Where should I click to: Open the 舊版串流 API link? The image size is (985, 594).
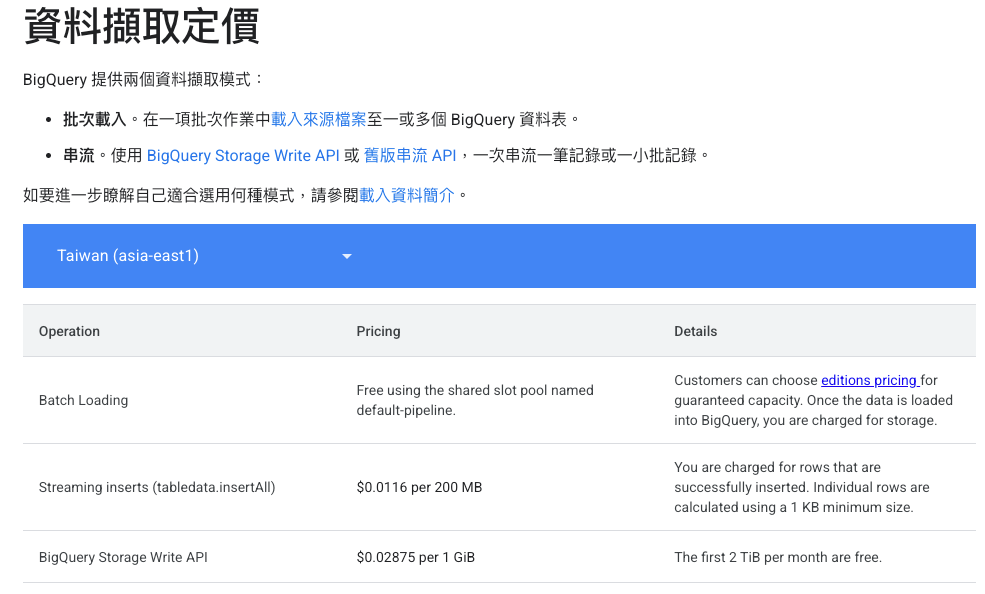[x=410, y=156]
